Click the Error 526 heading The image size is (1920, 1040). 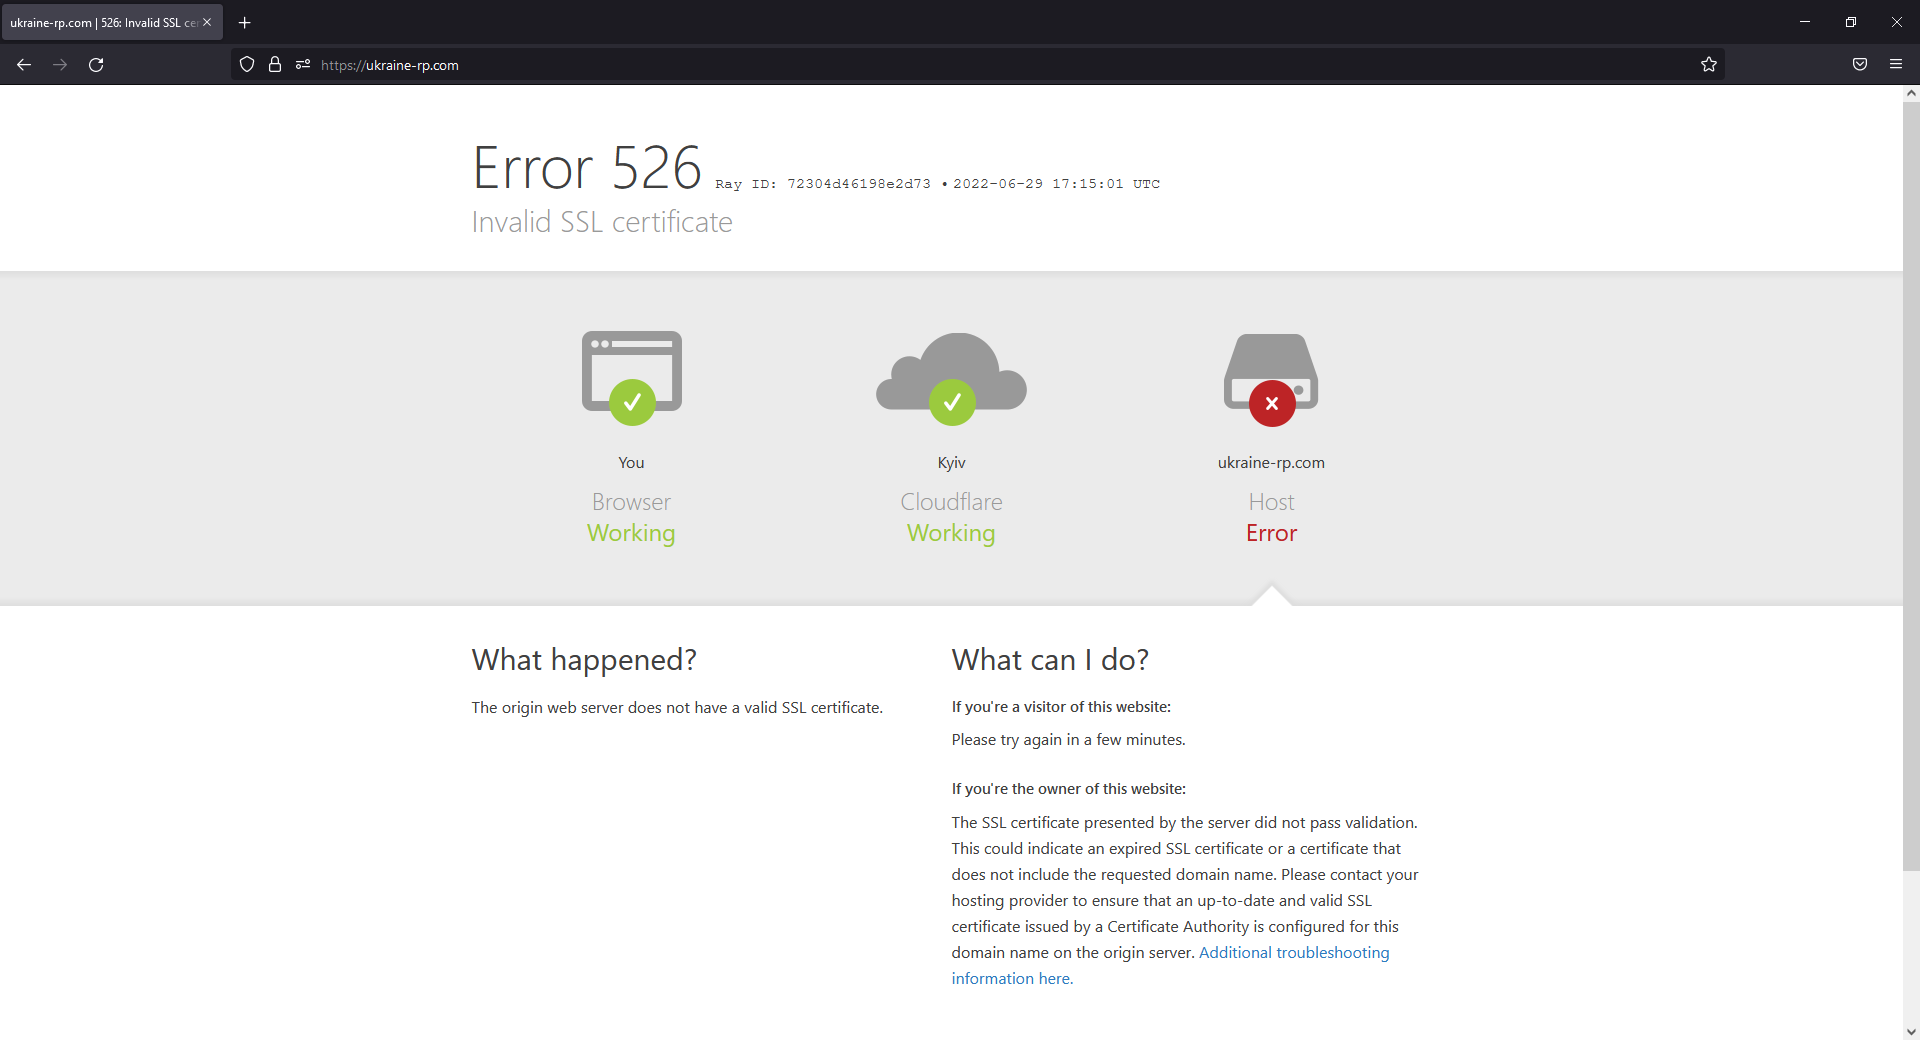pyautogui.click(x=587, y=167)
